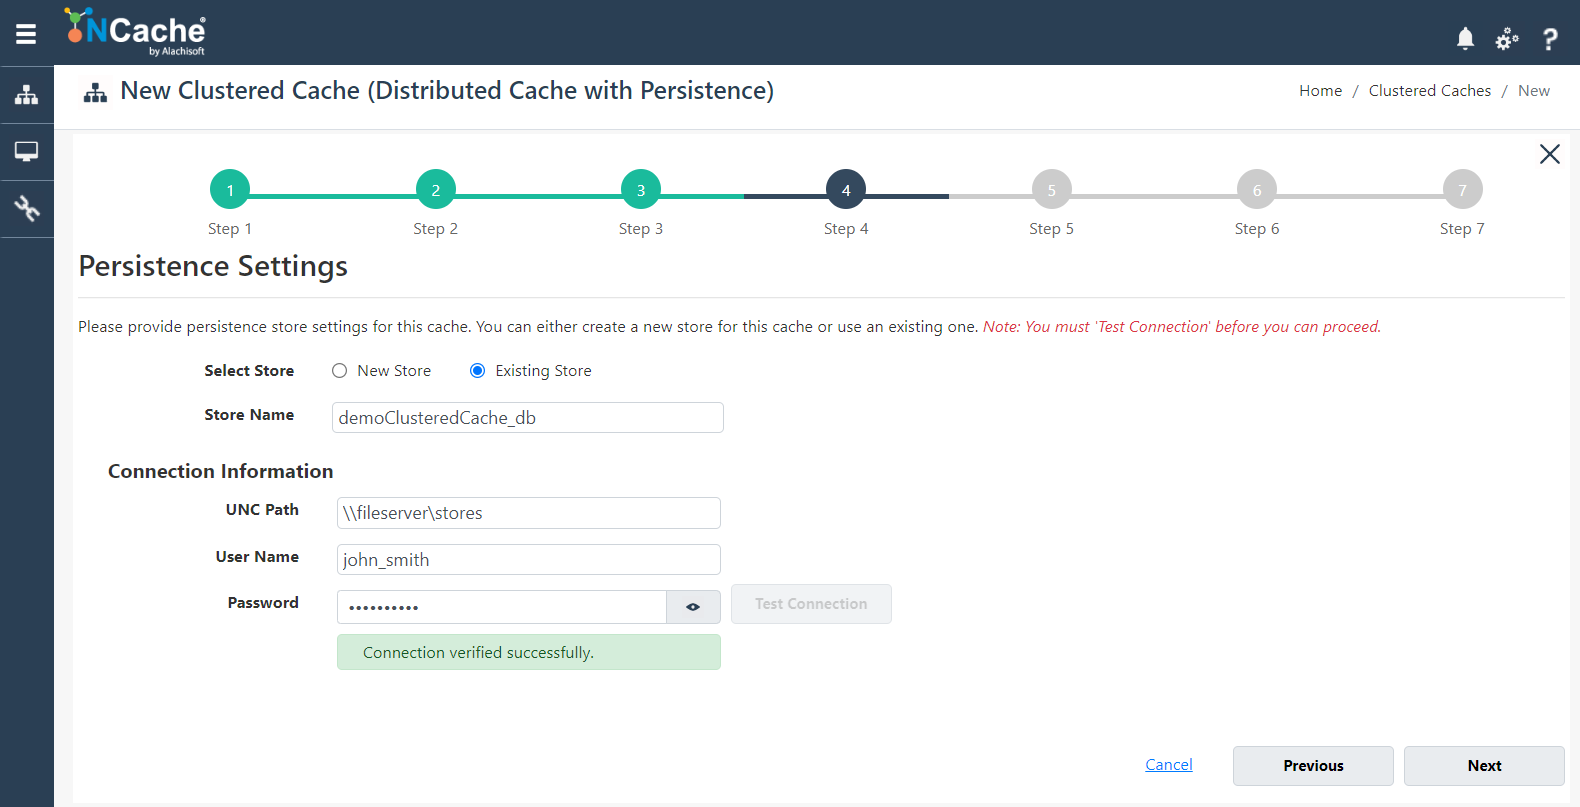1580x807 pixels.
Task: Select New Store radio button
Action: tap(340, 371)
